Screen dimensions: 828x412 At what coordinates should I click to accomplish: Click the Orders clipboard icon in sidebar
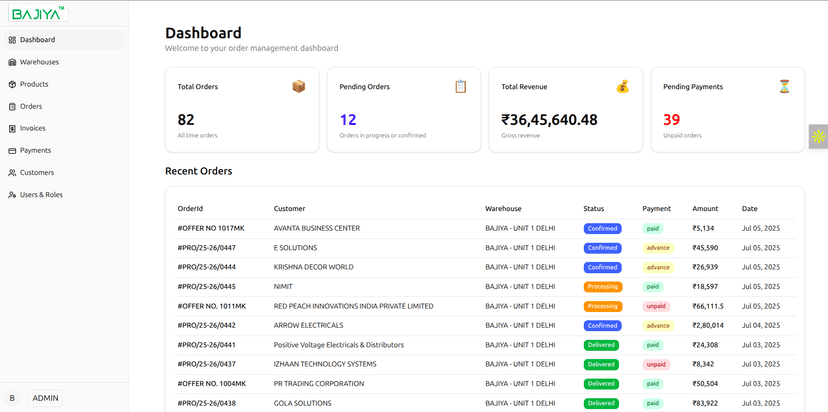13,107
